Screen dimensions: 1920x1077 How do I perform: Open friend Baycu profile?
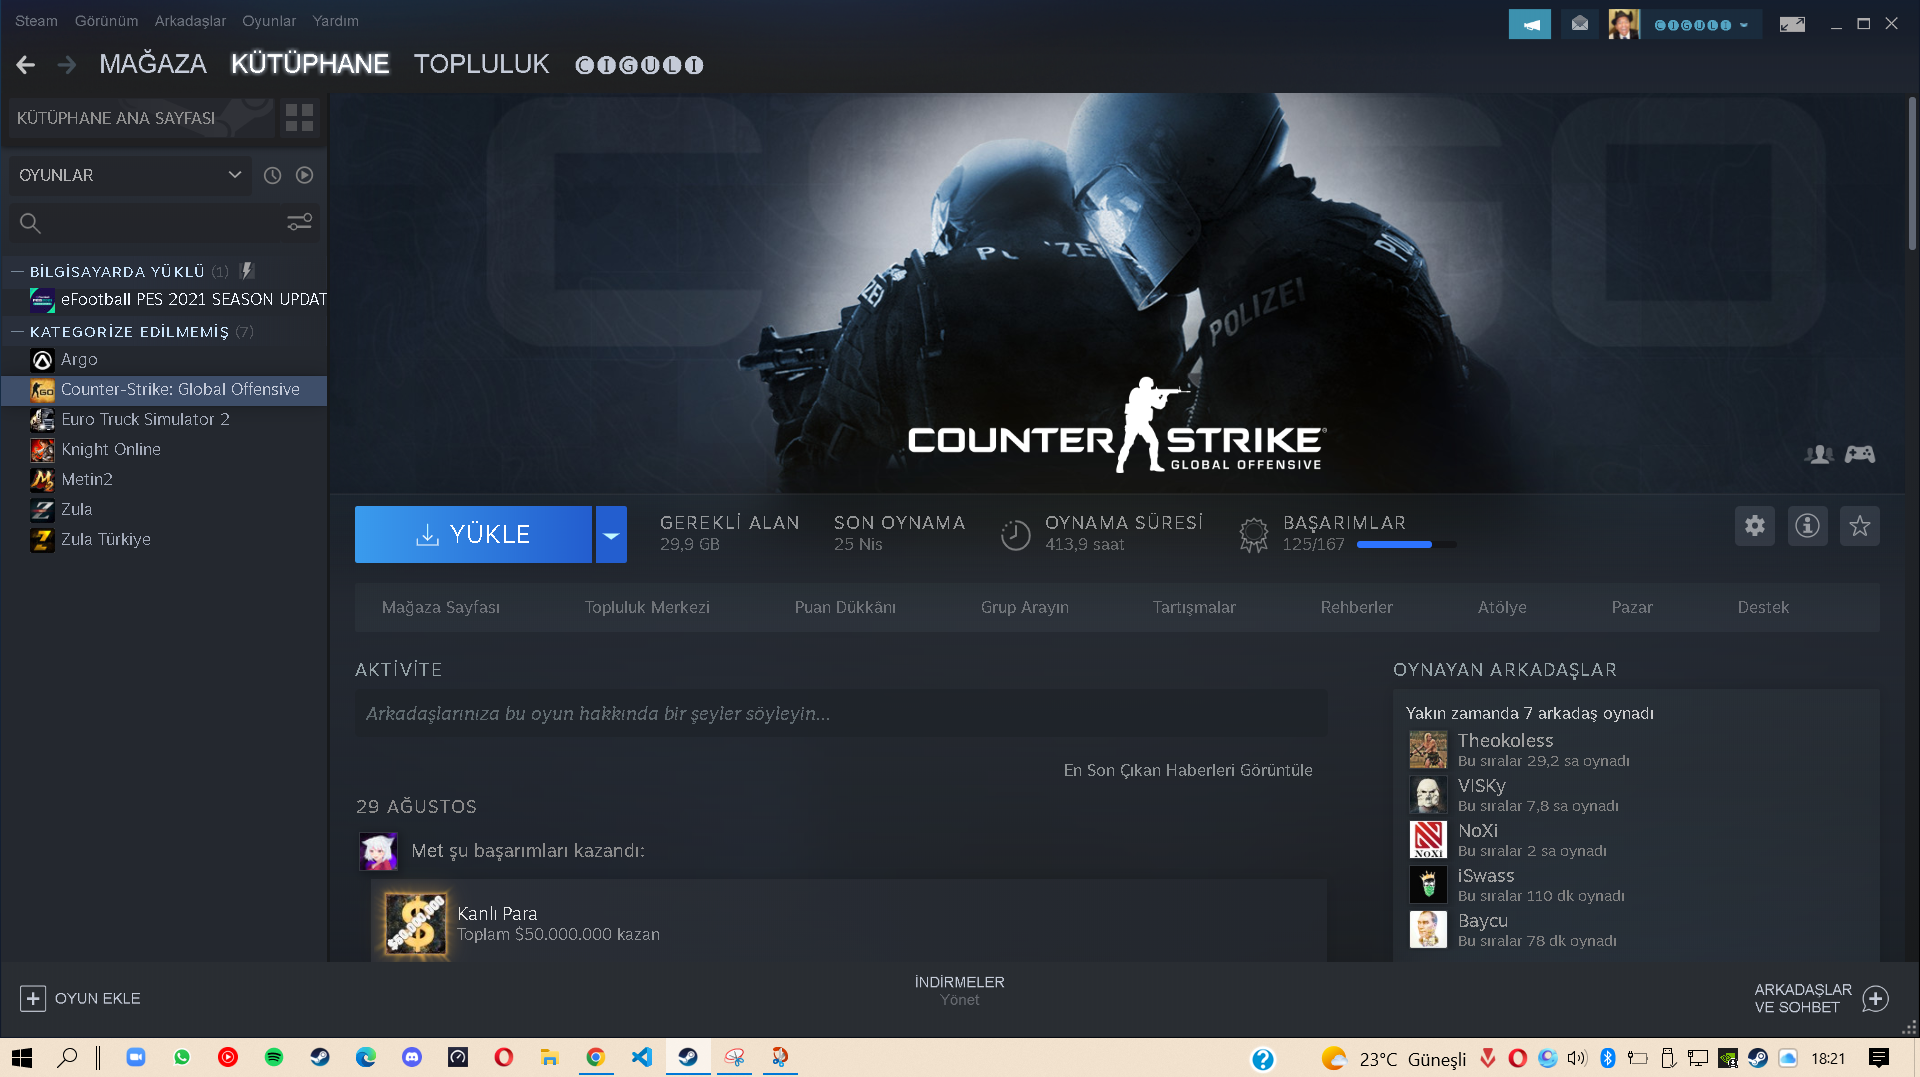[x=1482, y=920]
